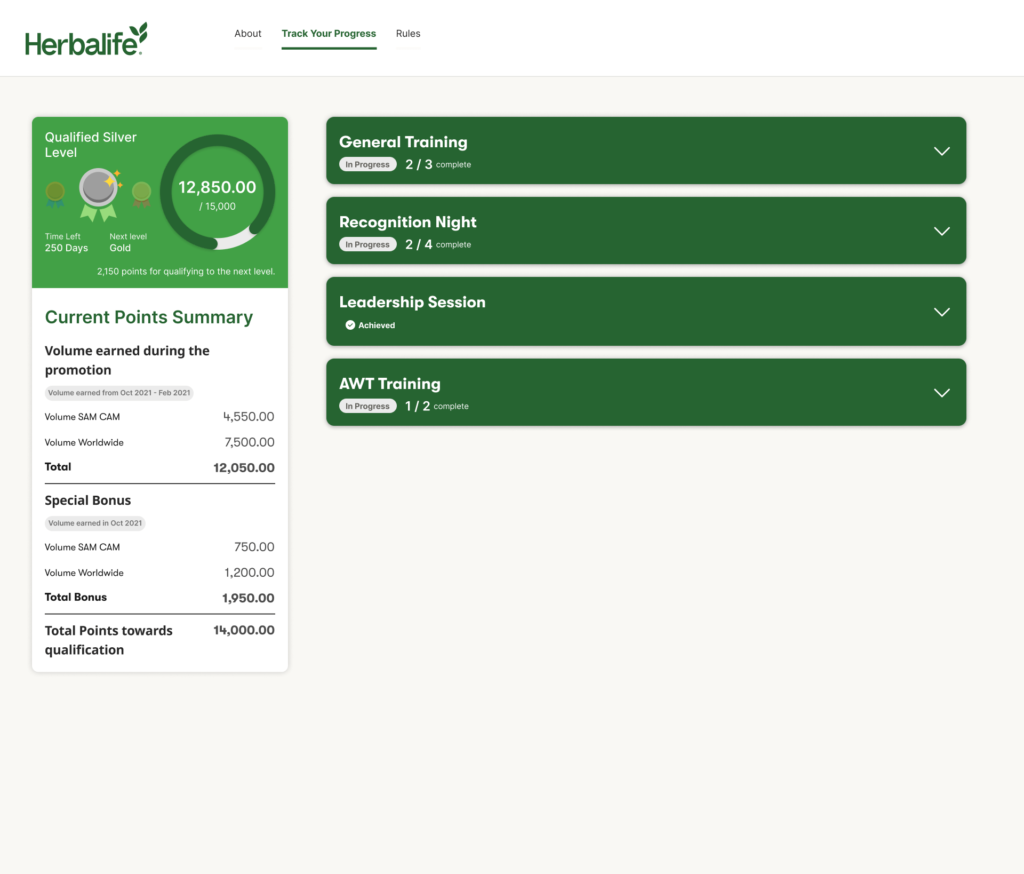This screenshot has height=874, width=1024.
Task: Click '2,150 points for qualifying' message
Action: coord(186,272)
